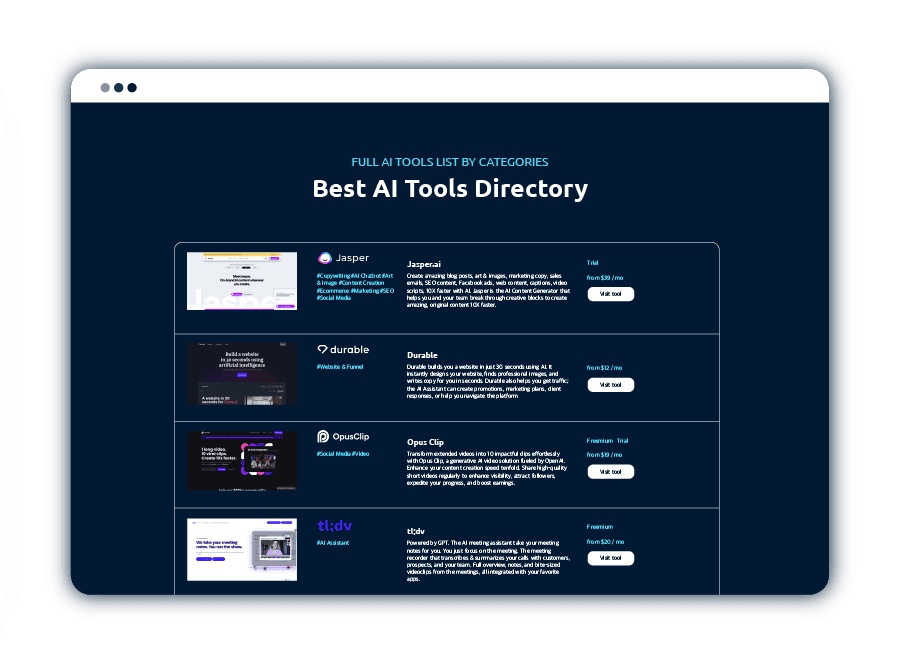Image resolution: width=901 pixels, height=651 pixels.
Task: Select the Jasper.ai title heading
Action: click(x=423, y=264)
